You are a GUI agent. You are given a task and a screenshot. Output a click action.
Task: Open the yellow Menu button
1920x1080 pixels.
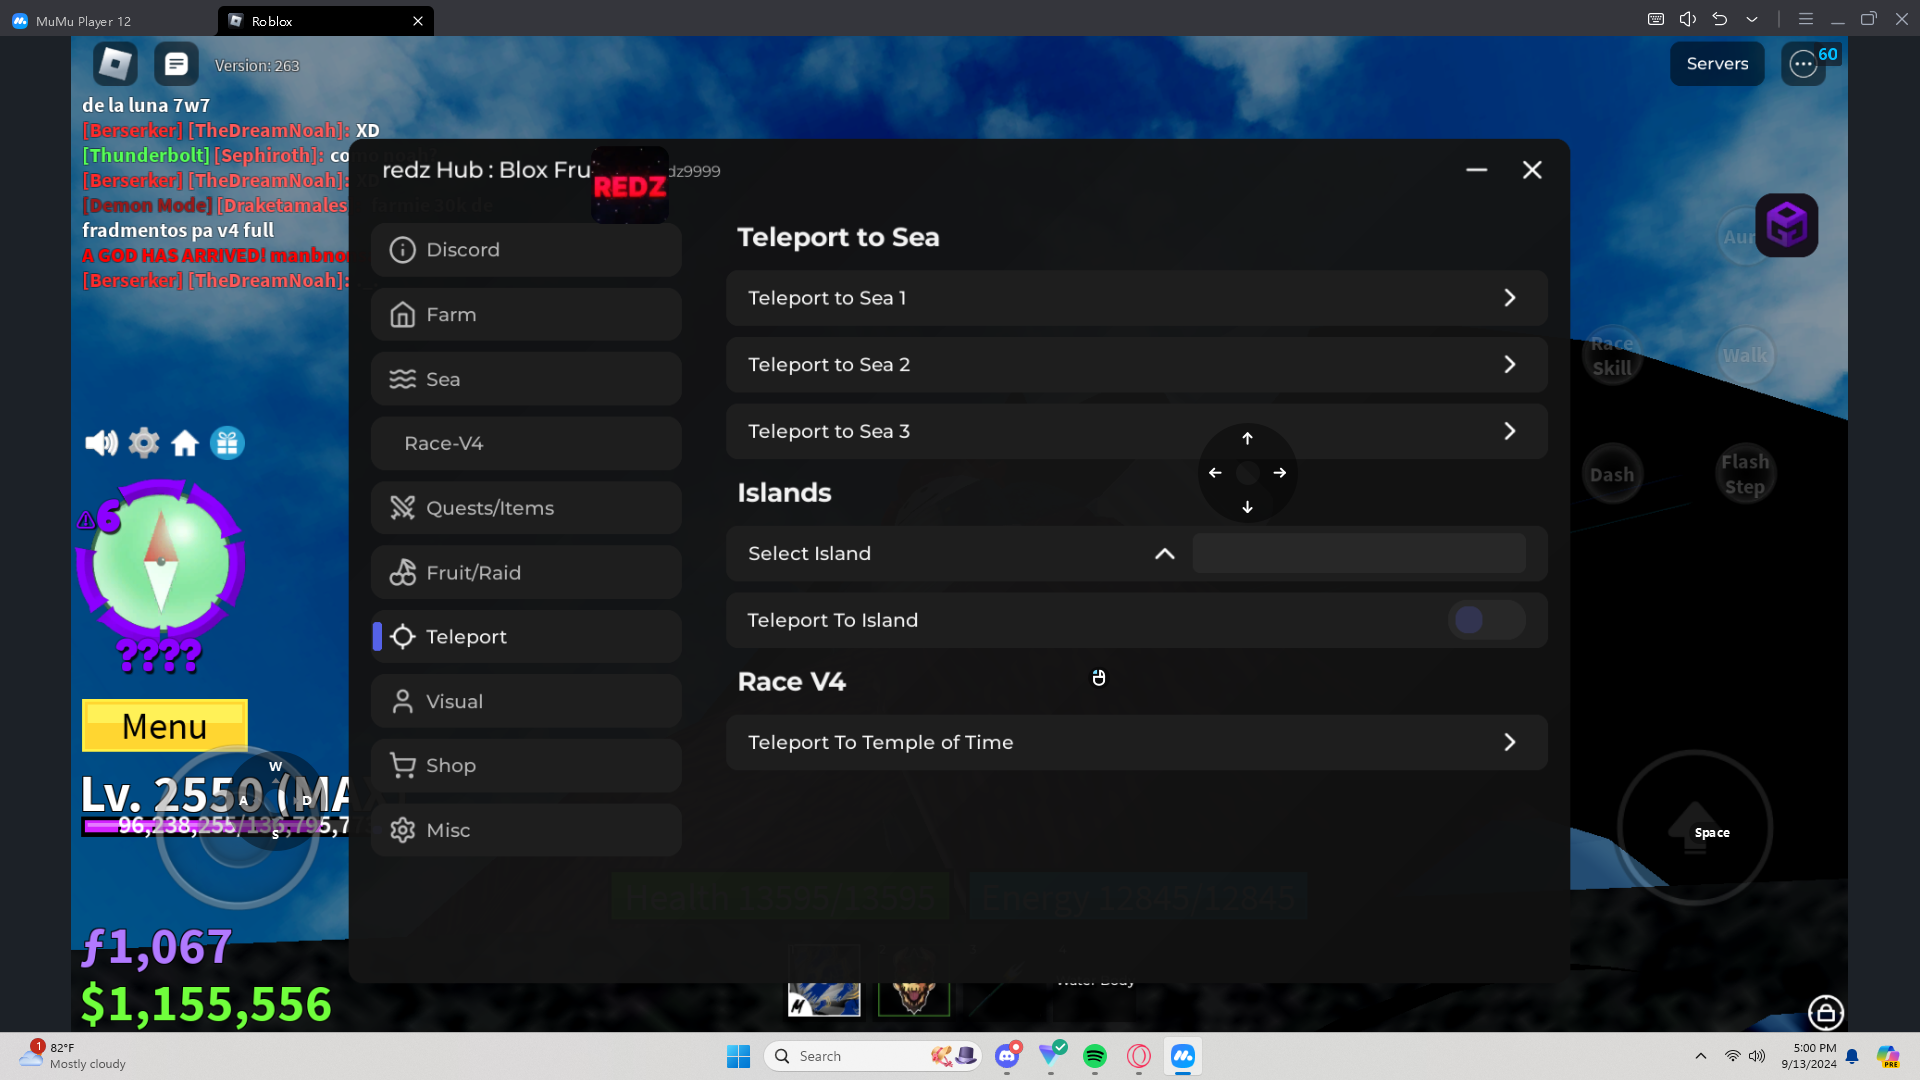[165, 726]
